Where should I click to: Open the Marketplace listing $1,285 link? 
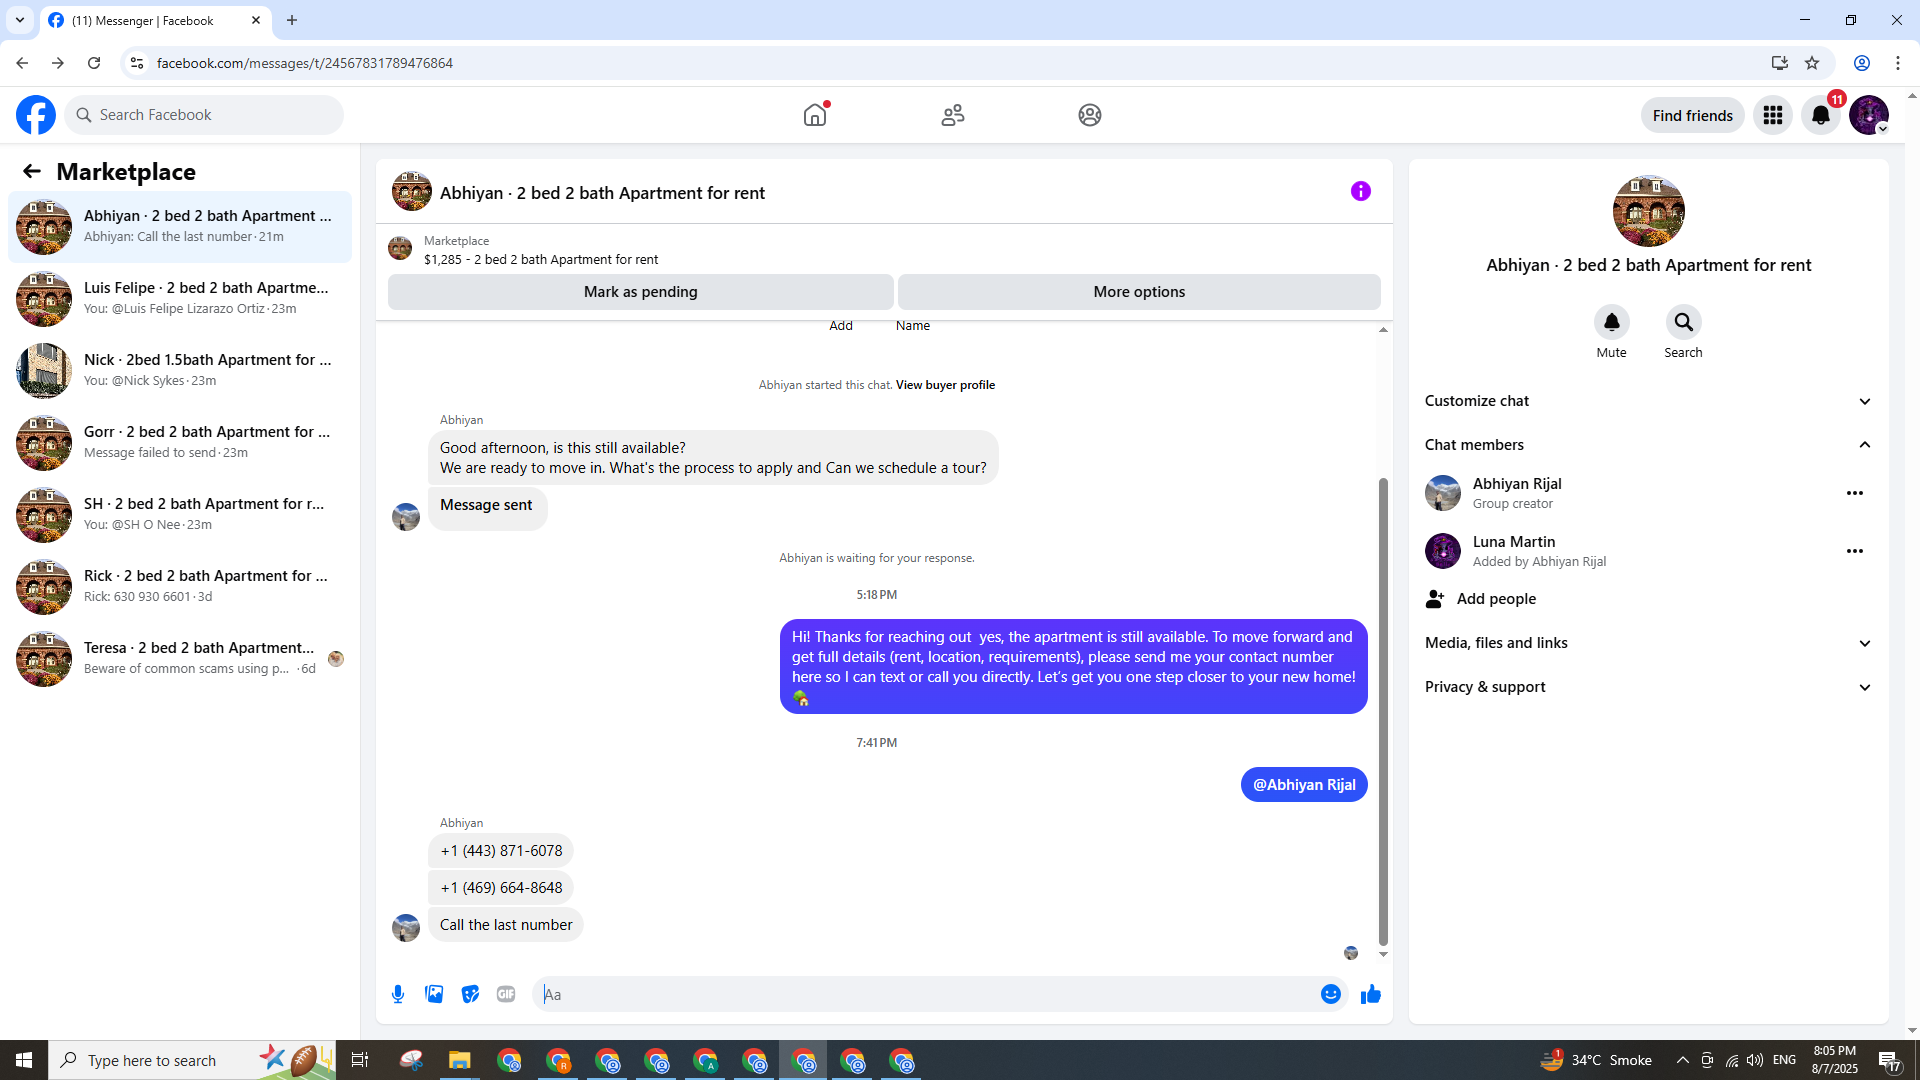pos(541,259)
